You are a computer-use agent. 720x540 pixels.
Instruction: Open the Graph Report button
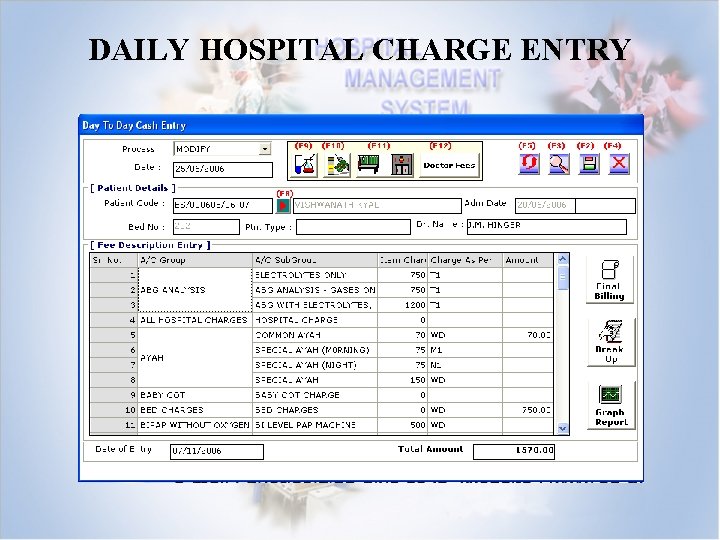click(x=611, y=405)
